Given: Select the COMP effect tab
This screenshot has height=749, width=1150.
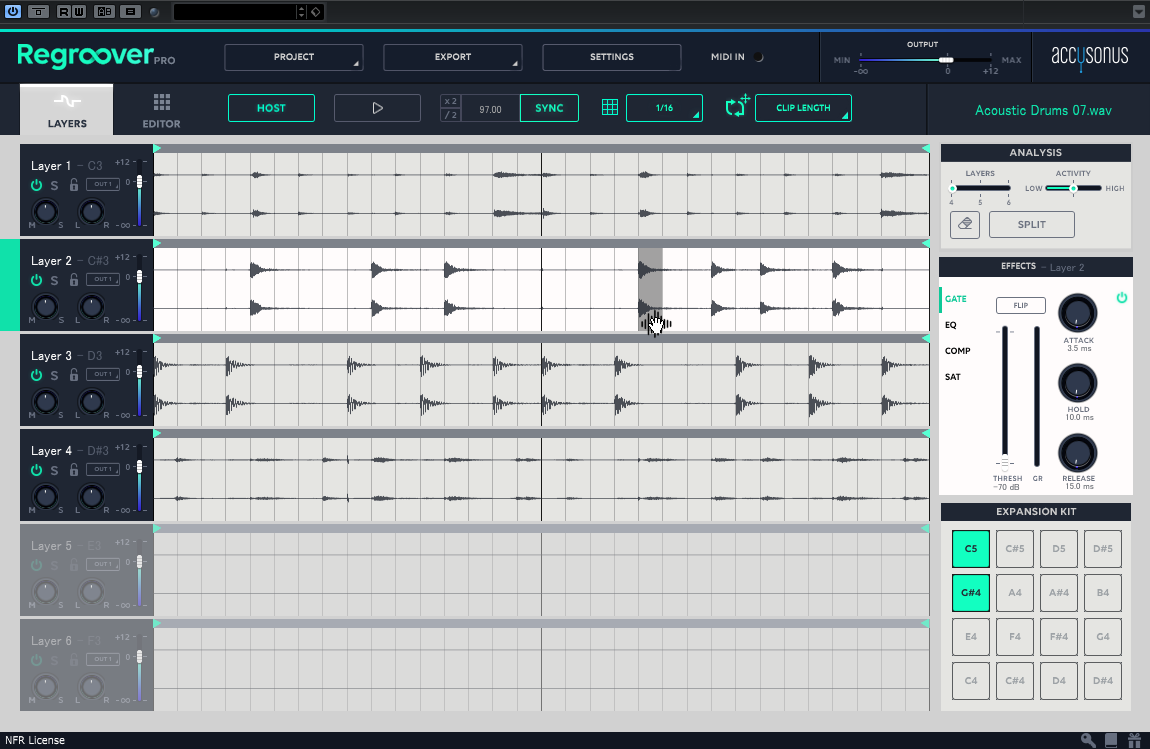Looking at the screenshot, I should click(x=957, y=351).
